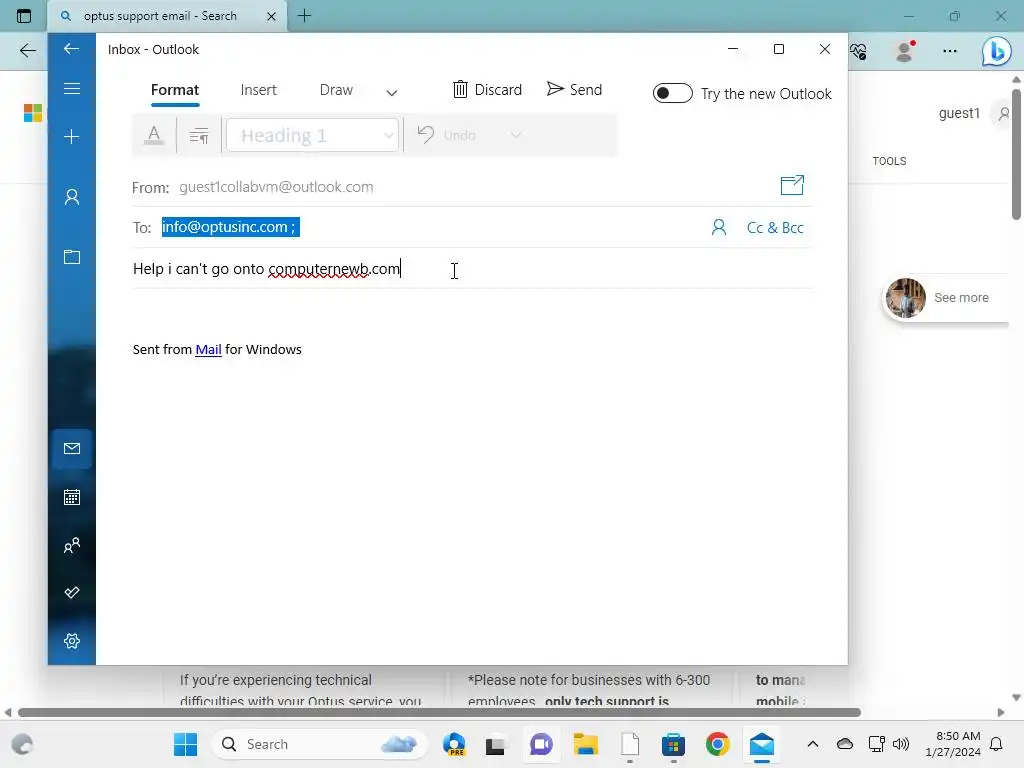Open browser essentials heart icon
This screenshot has width=1024, height=768.
(858, 51)
